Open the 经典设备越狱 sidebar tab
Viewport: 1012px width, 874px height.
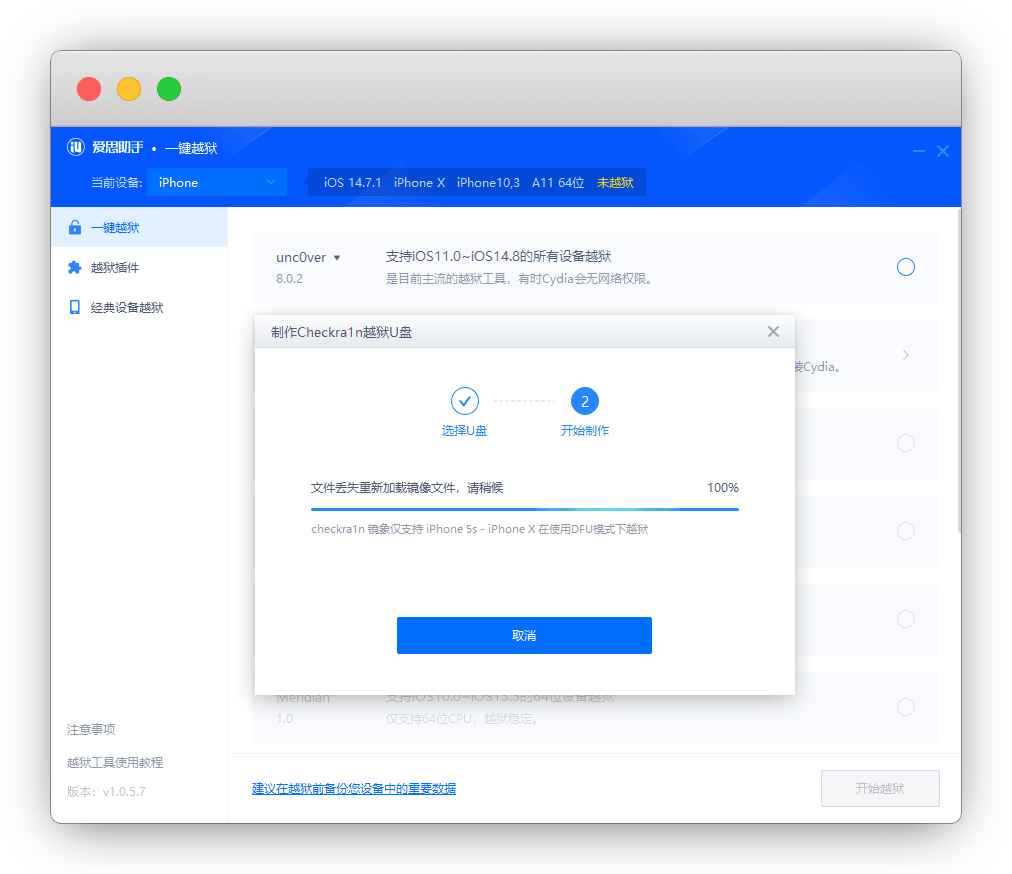click(126, 308)
